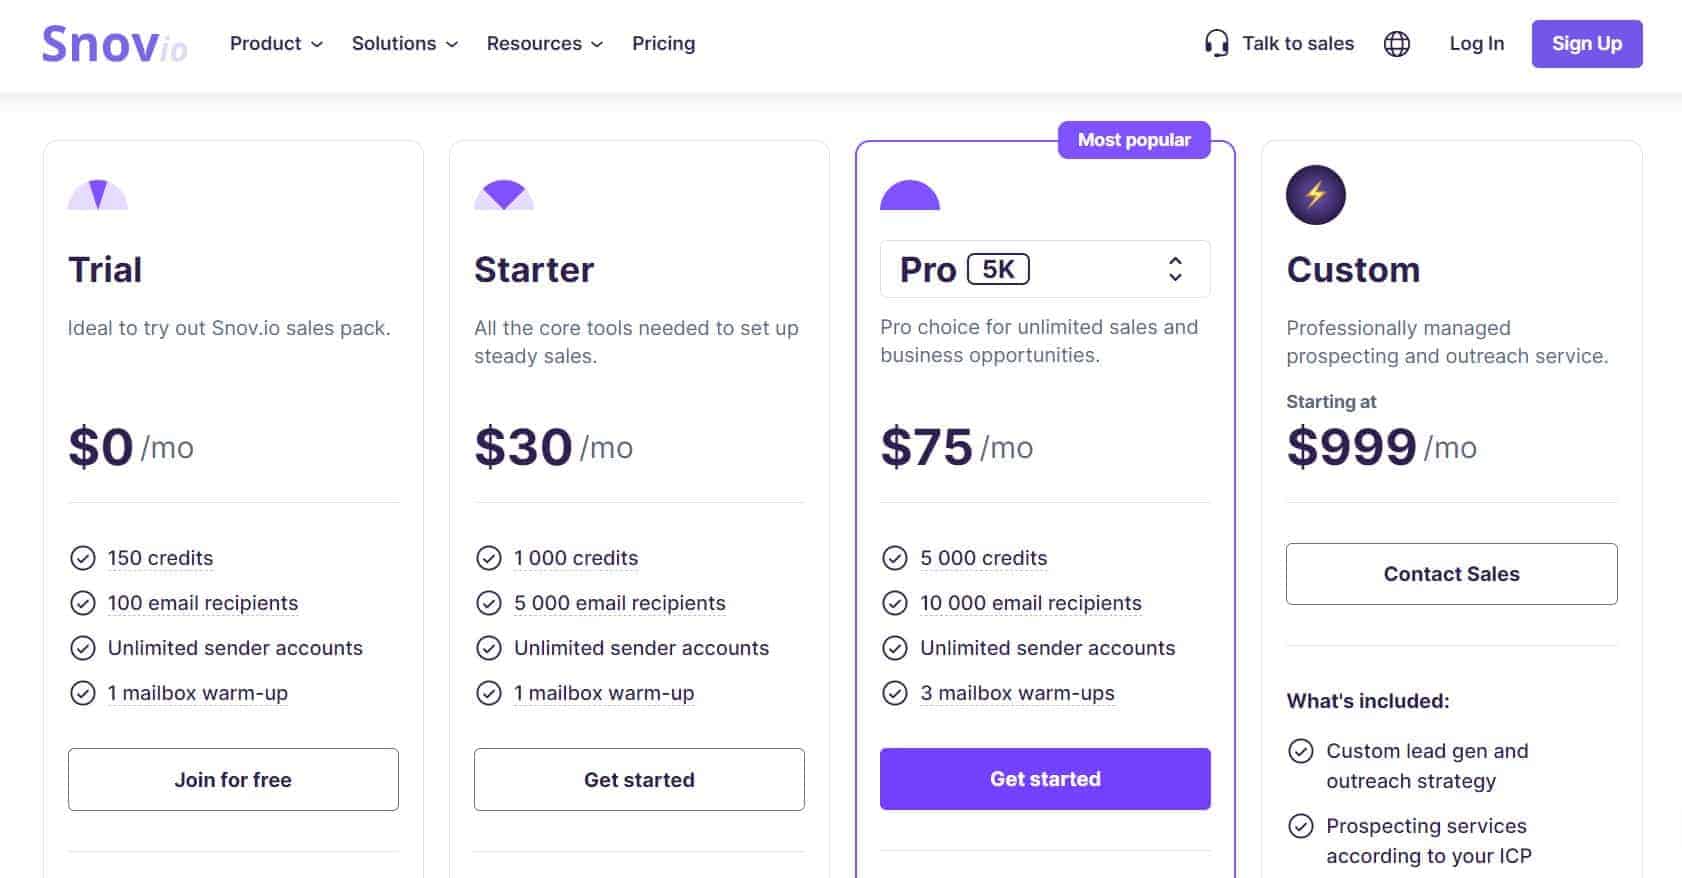Click the Snov.io logo

click(x=114, y=44)
